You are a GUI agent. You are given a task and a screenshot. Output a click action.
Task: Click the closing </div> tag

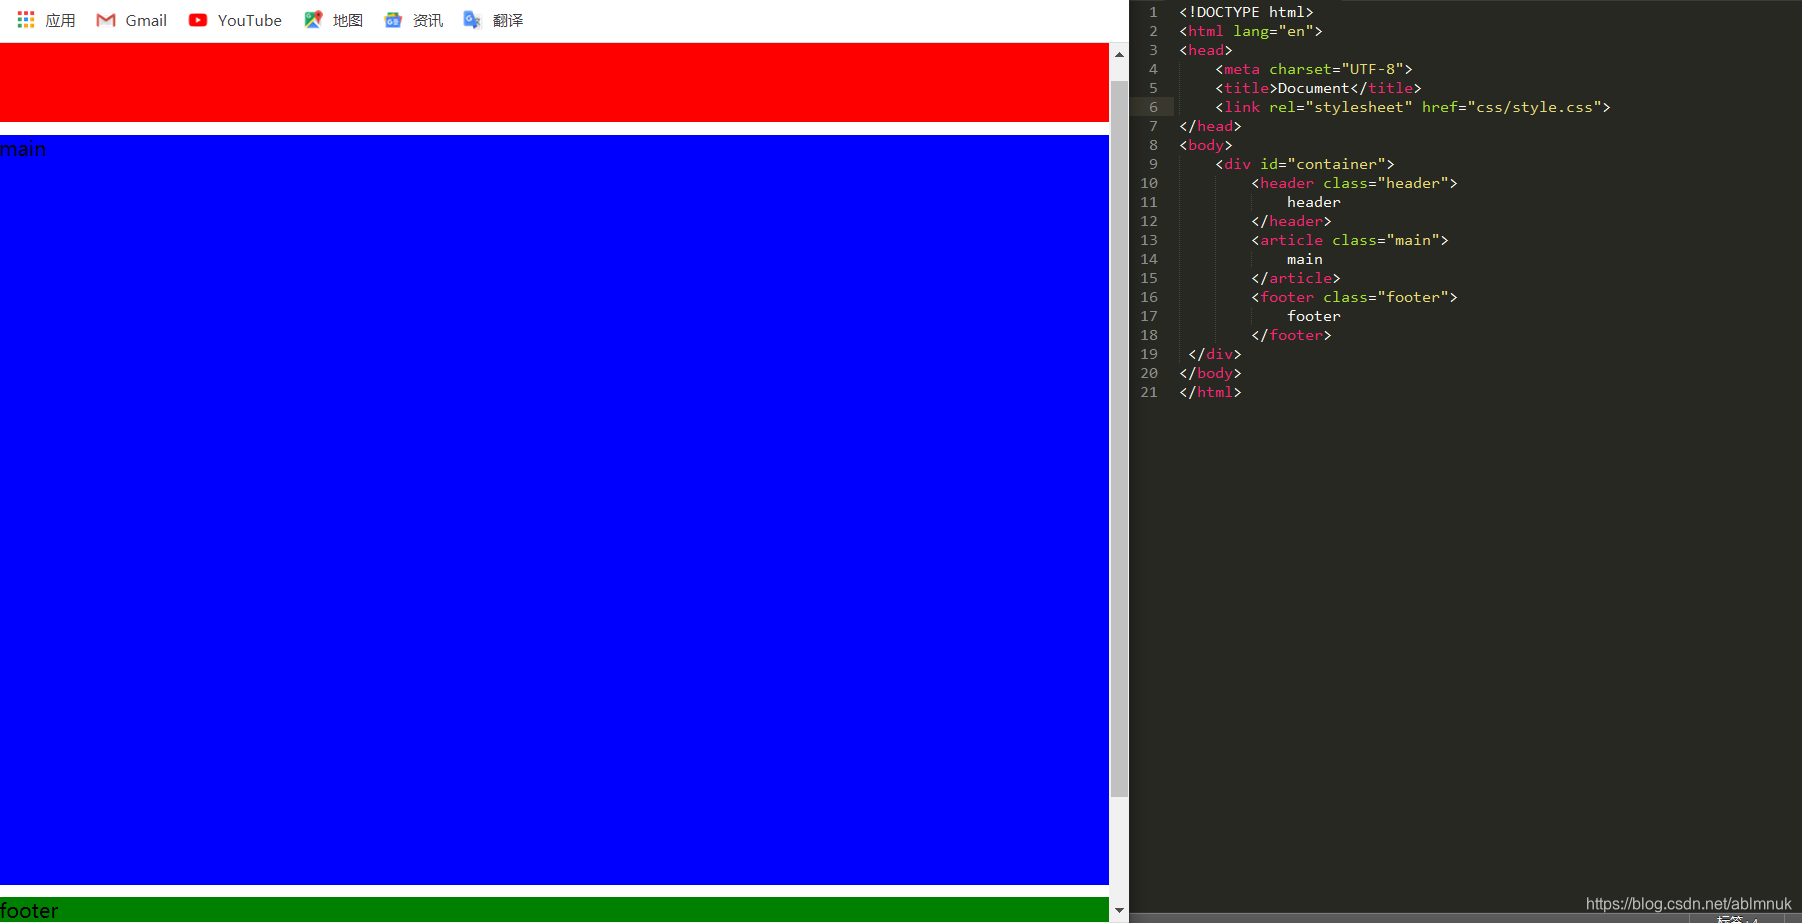tap(1215, 354)
